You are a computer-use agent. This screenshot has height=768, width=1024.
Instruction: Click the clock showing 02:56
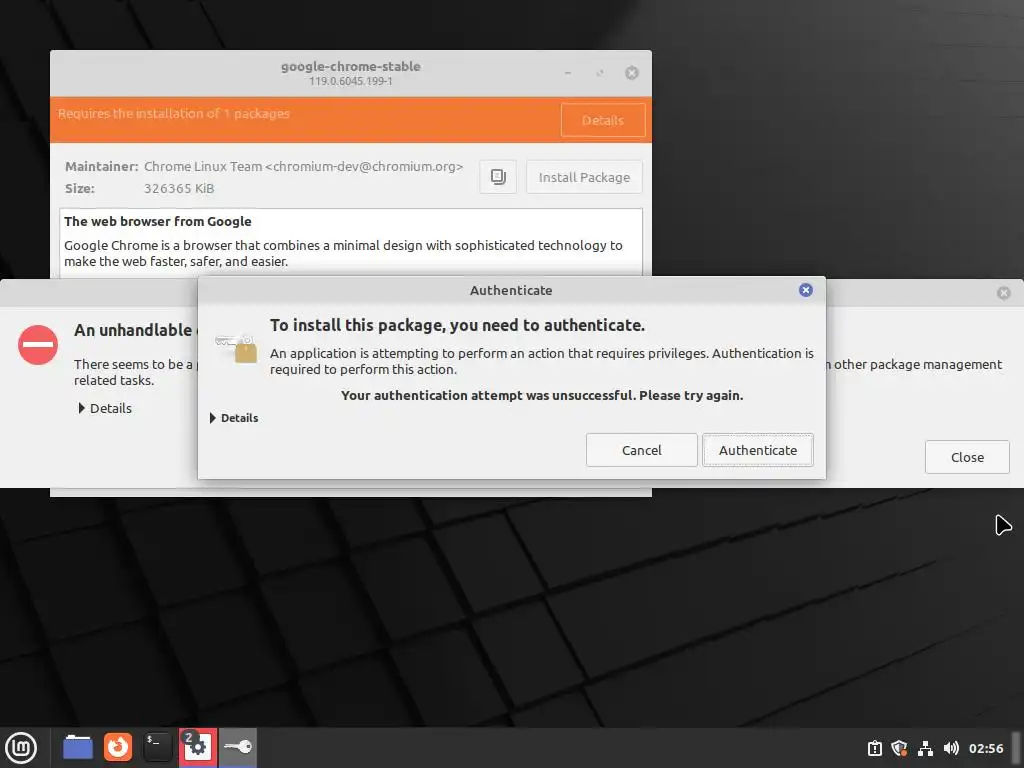coord(985,748)
